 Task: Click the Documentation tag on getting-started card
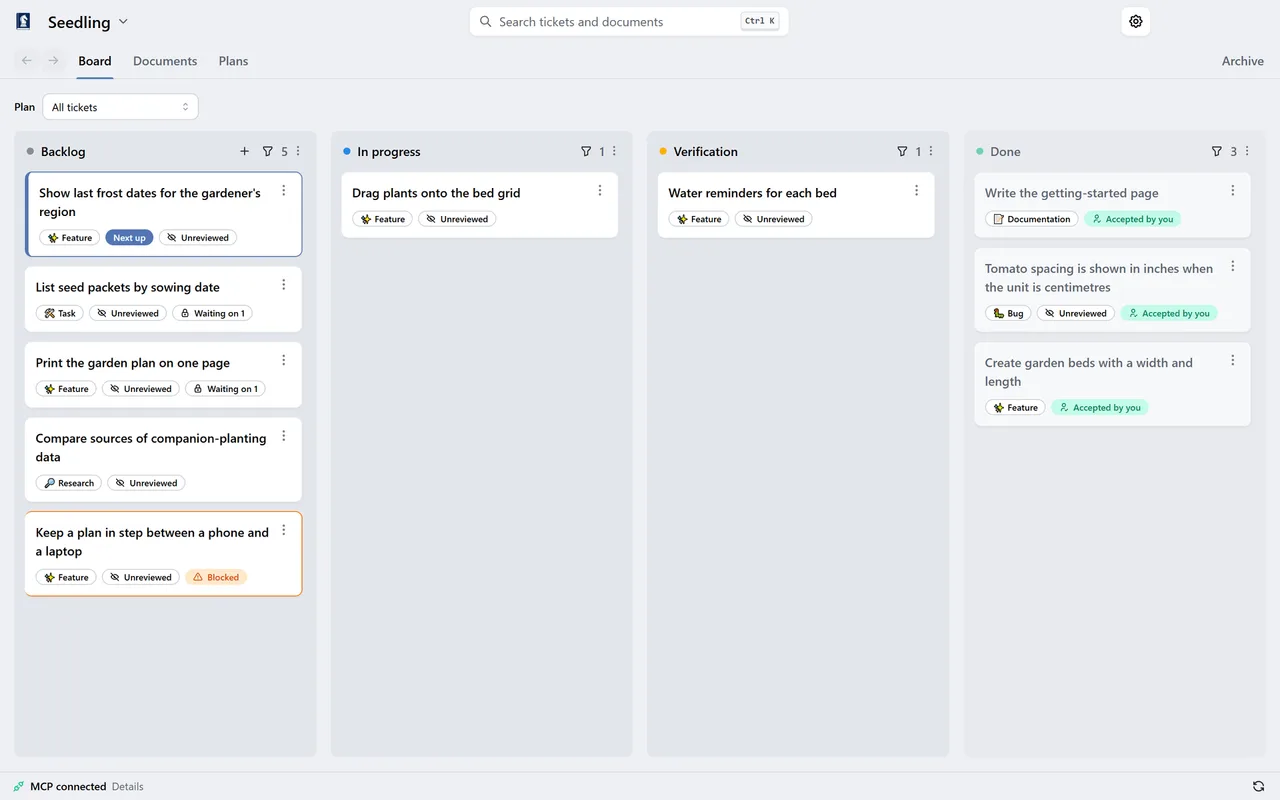(x=1031, y=219)
